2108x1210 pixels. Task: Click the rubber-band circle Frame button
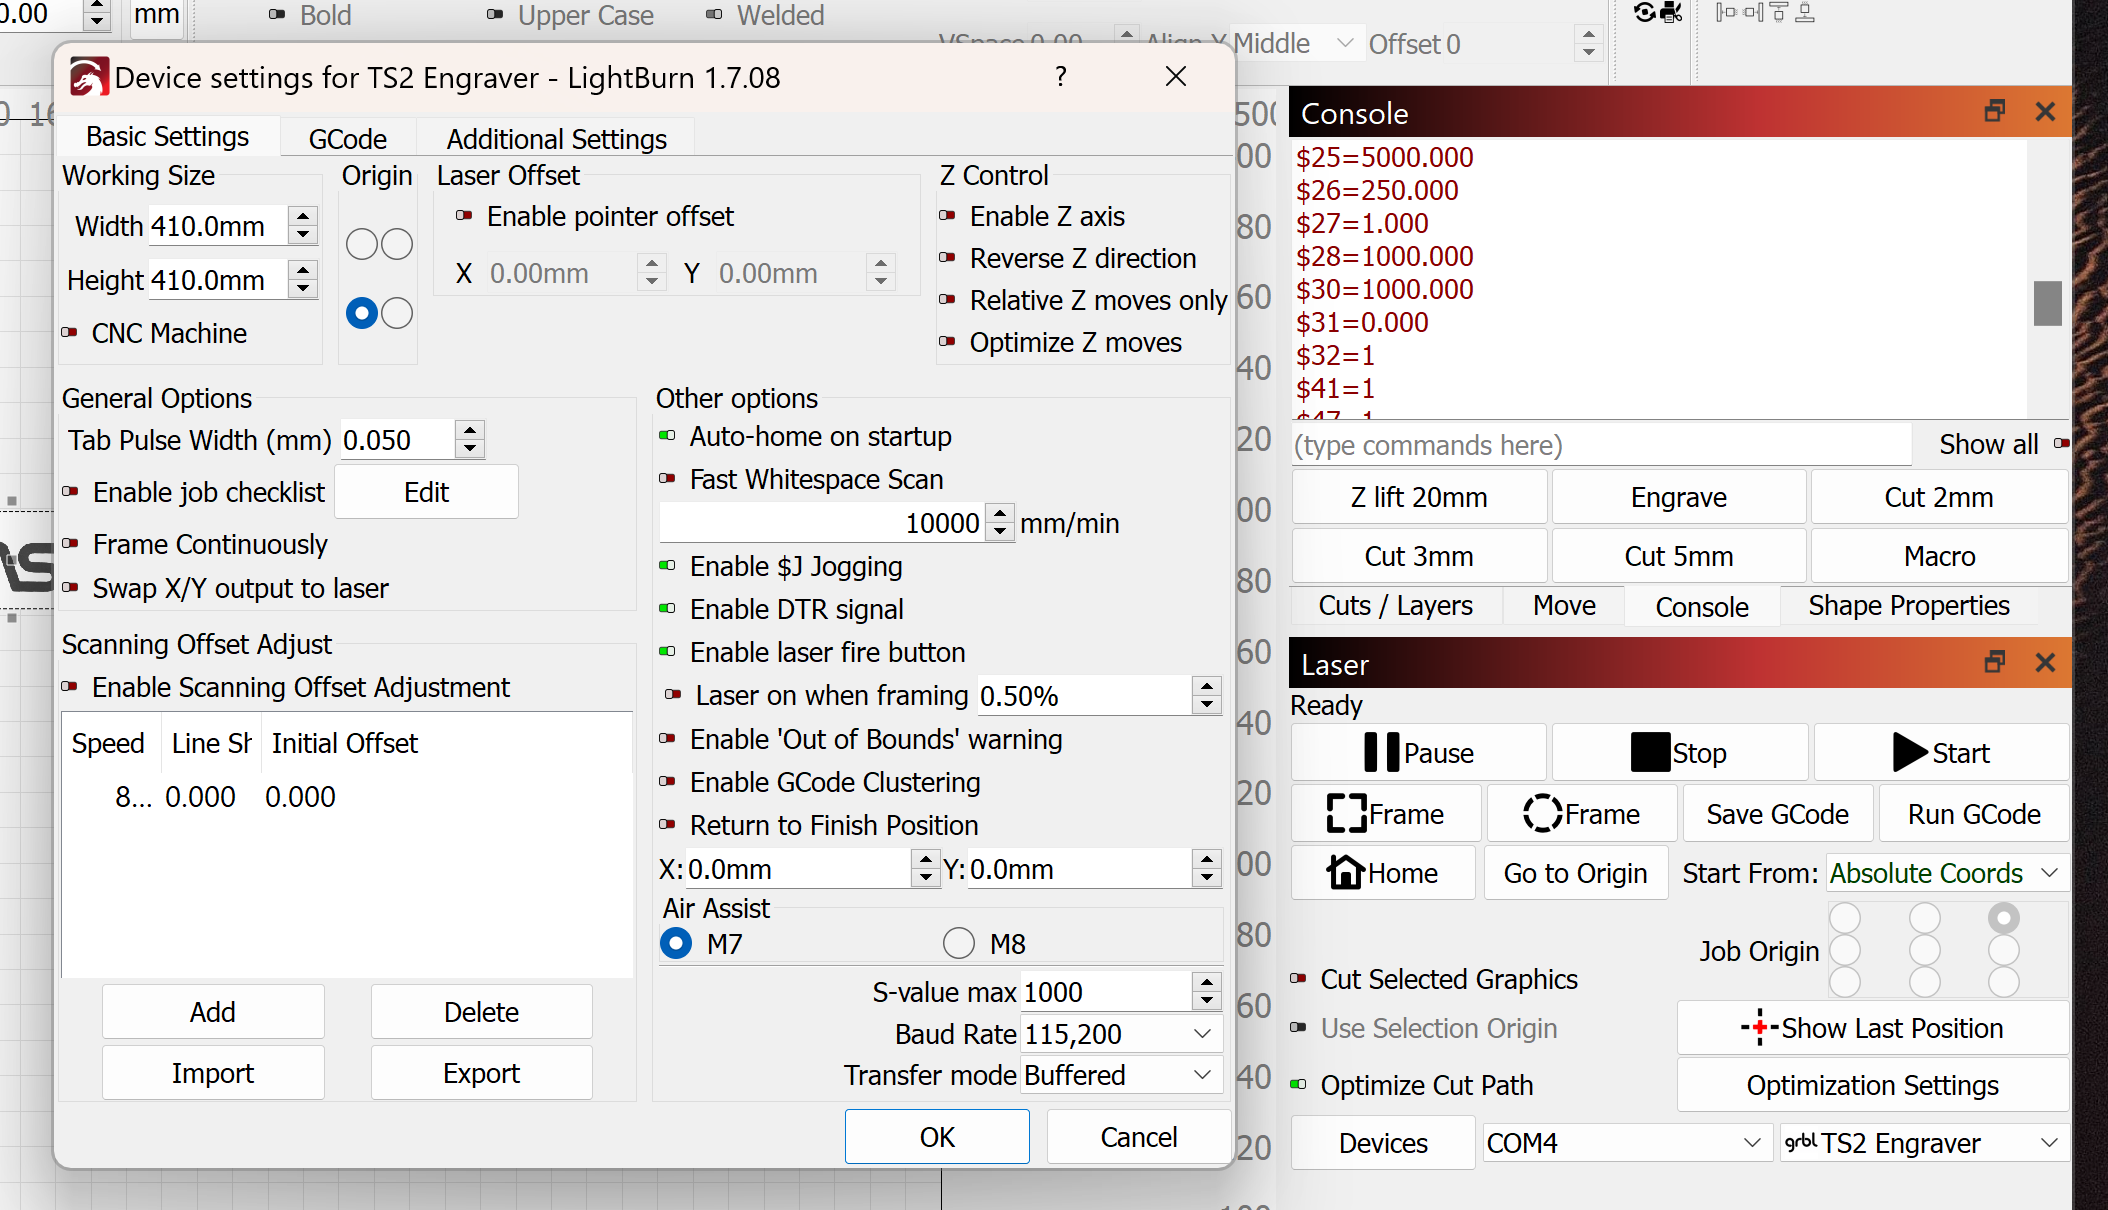coord(1582,814)
